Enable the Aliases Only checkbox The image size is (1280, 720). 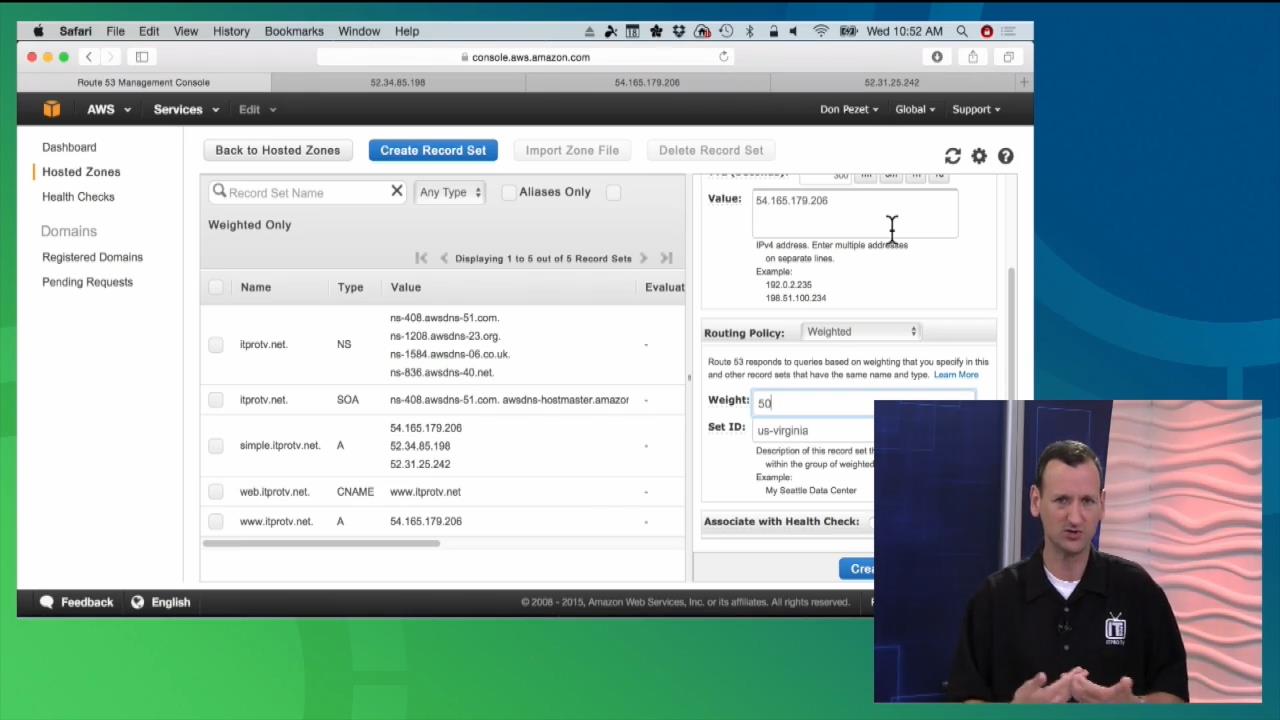[x=509, y=192]
